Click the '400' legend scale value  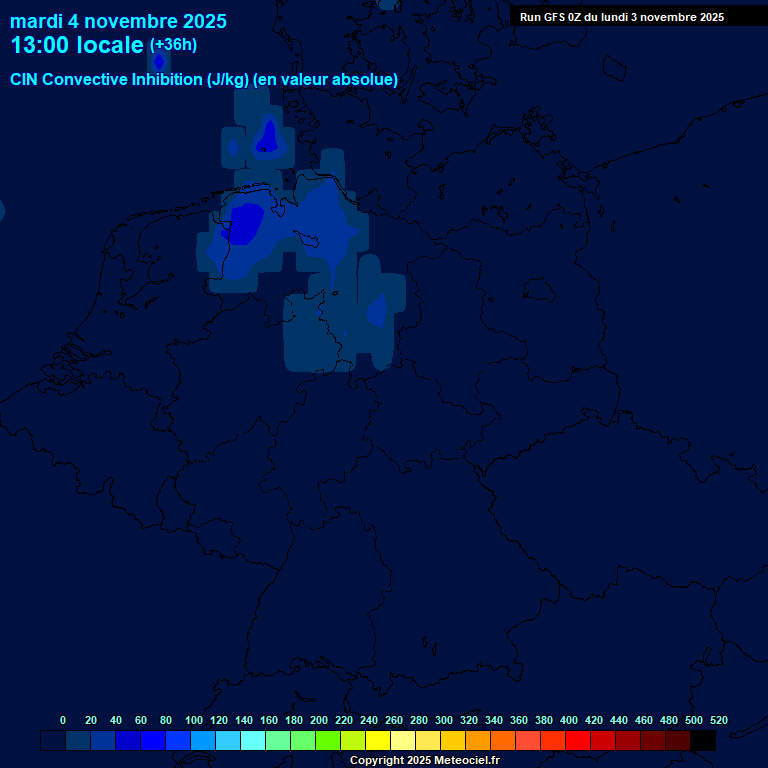click(x=569, y=720)
